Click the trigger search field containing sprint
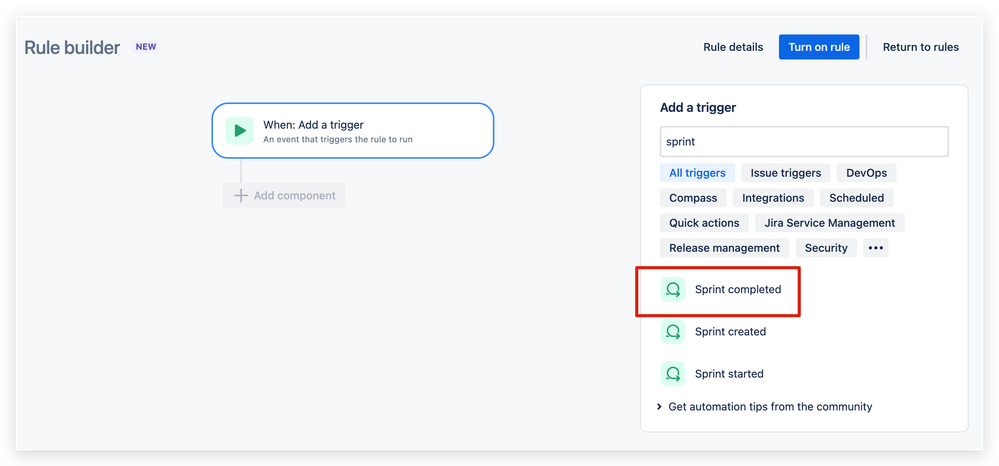999x466 pixels. point(804,142)
